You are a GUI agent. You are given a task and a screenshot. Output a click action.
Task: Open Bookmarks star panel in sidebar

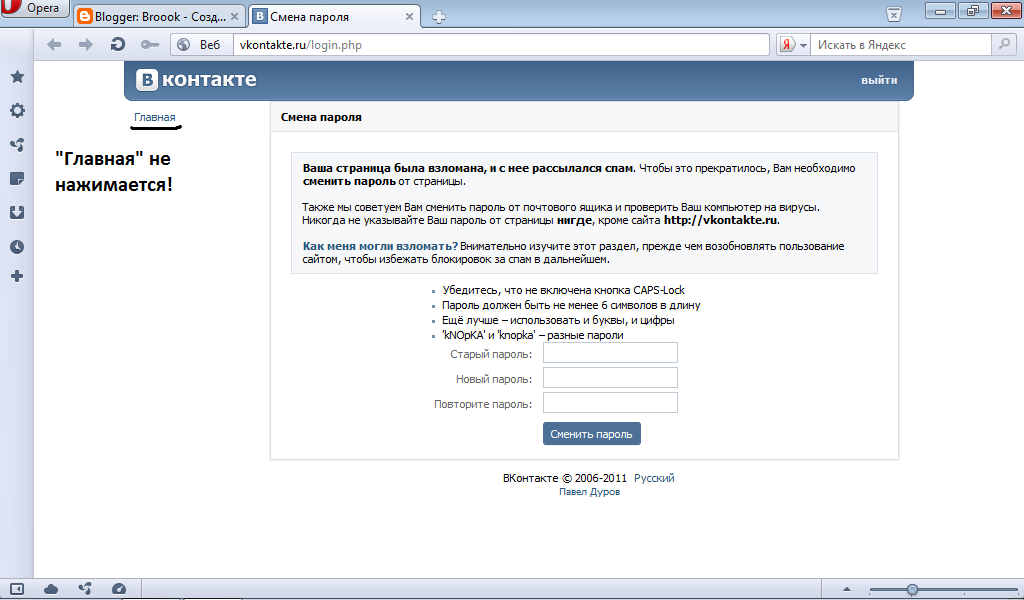pyautogui.click(x=17, y=76)
